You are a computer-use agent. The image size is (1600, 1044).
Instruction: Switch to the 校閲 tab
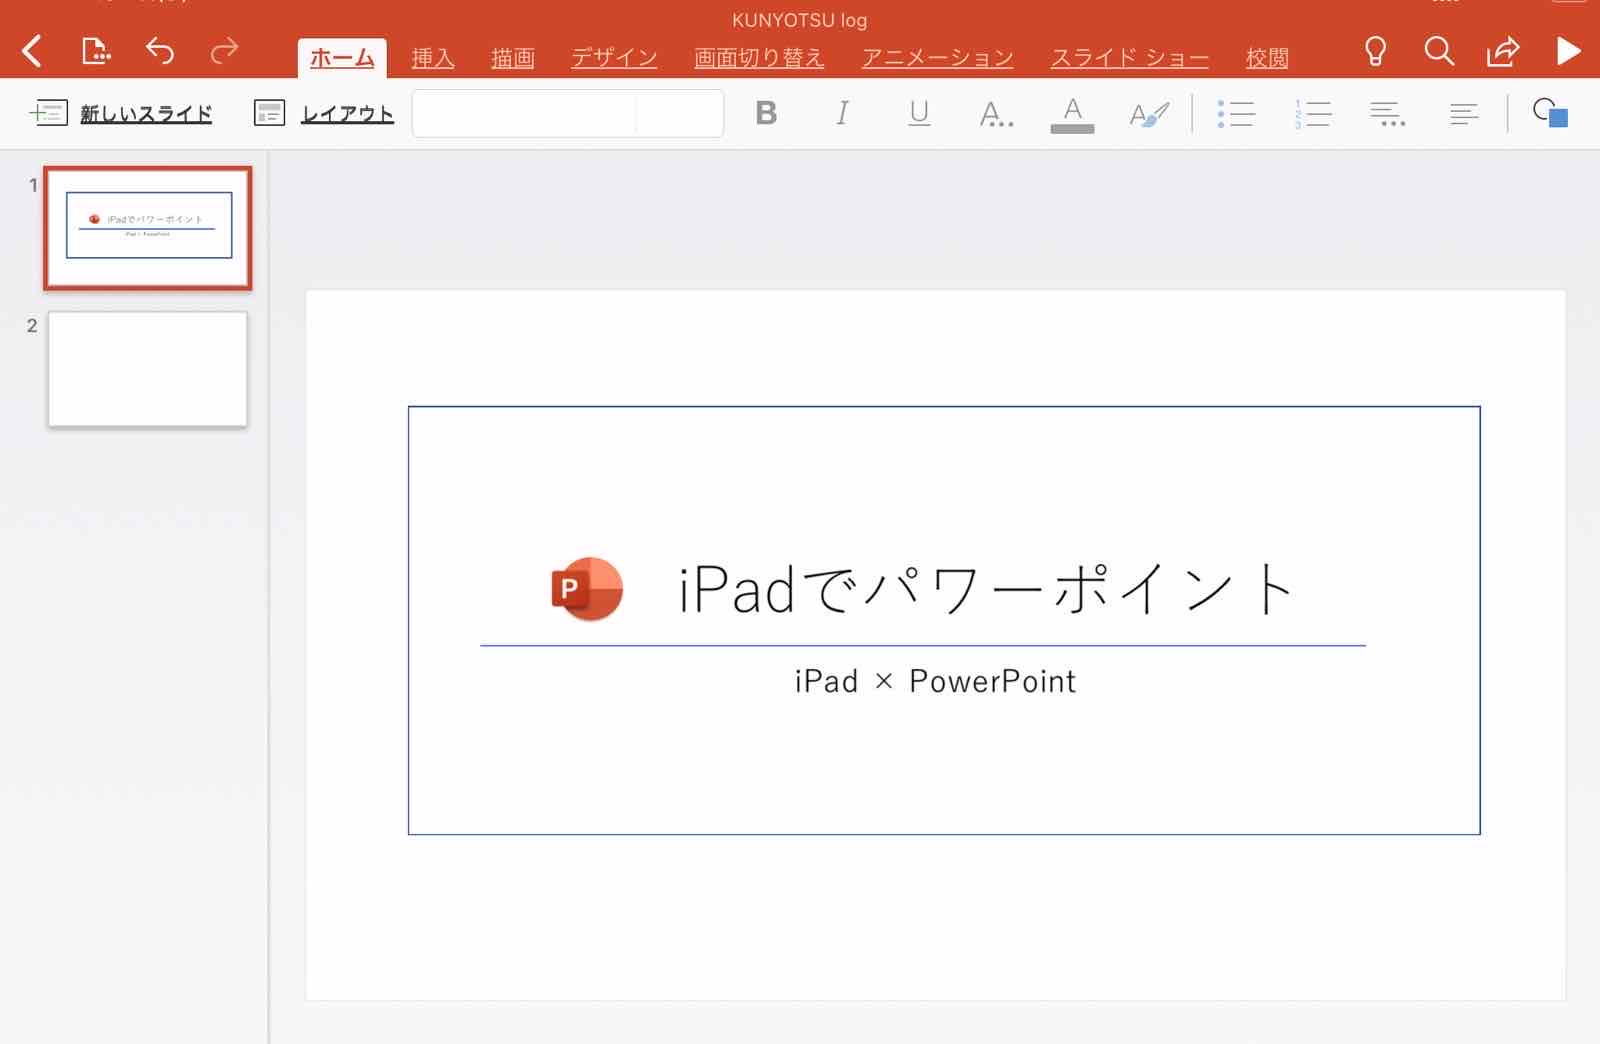[x=1267, y=58]
